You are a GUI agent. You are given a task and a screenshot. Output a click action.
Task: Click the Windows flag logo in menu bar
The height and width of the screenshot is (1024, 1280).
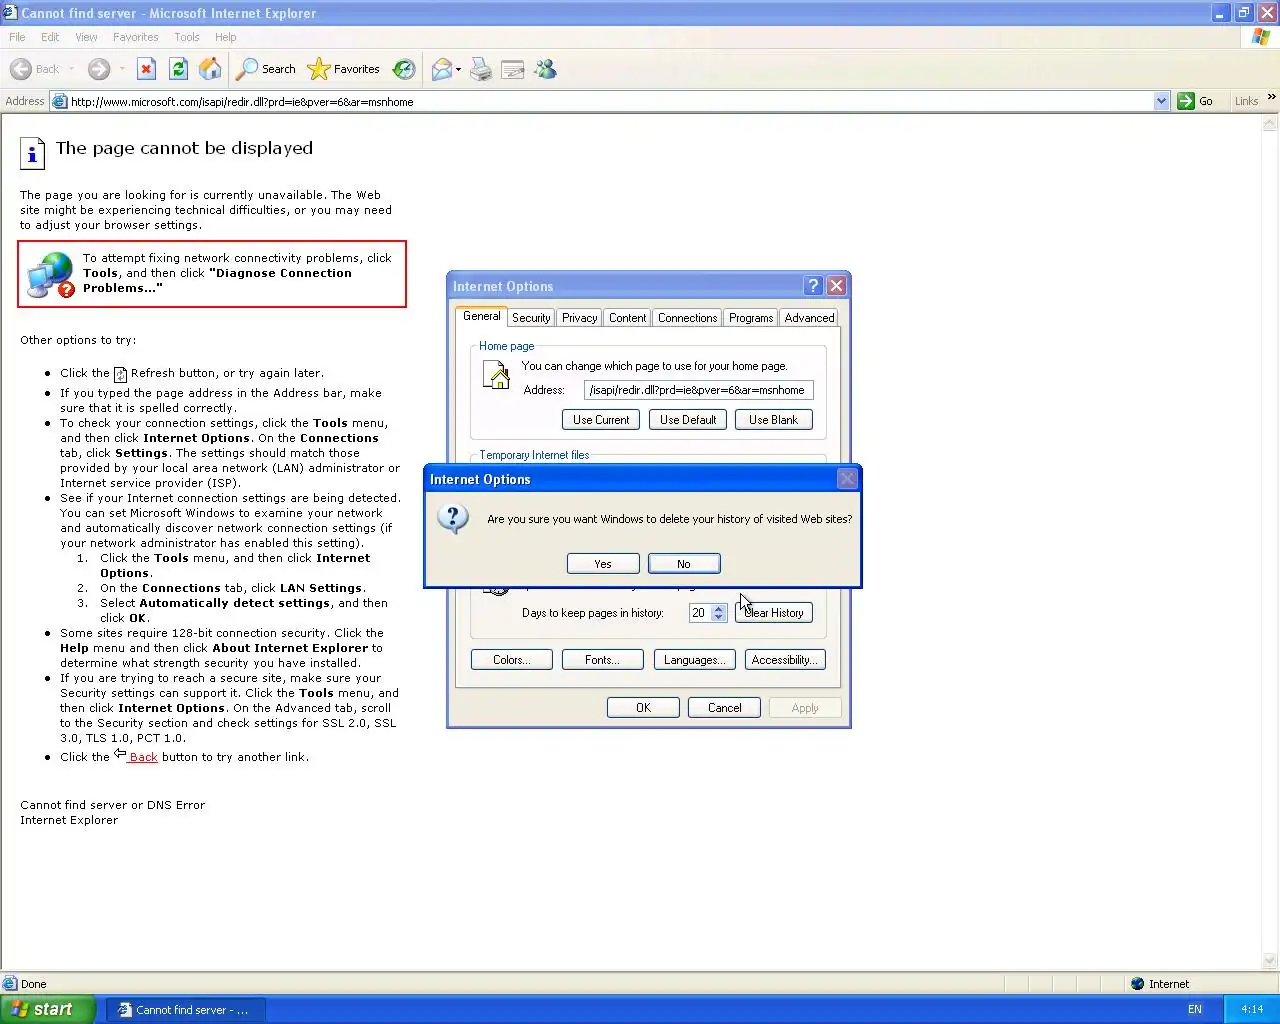[x=1261, y=37]
